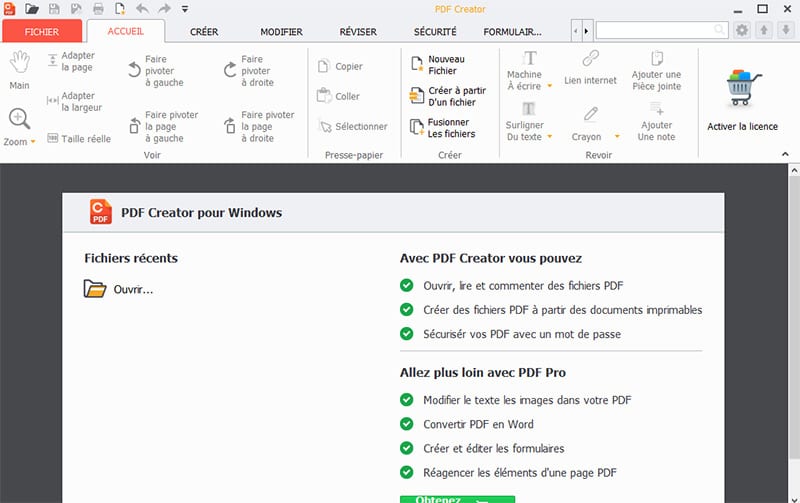800x503 pixels.
Task: Open the folder icon in title bar
Action: (32, 9)
